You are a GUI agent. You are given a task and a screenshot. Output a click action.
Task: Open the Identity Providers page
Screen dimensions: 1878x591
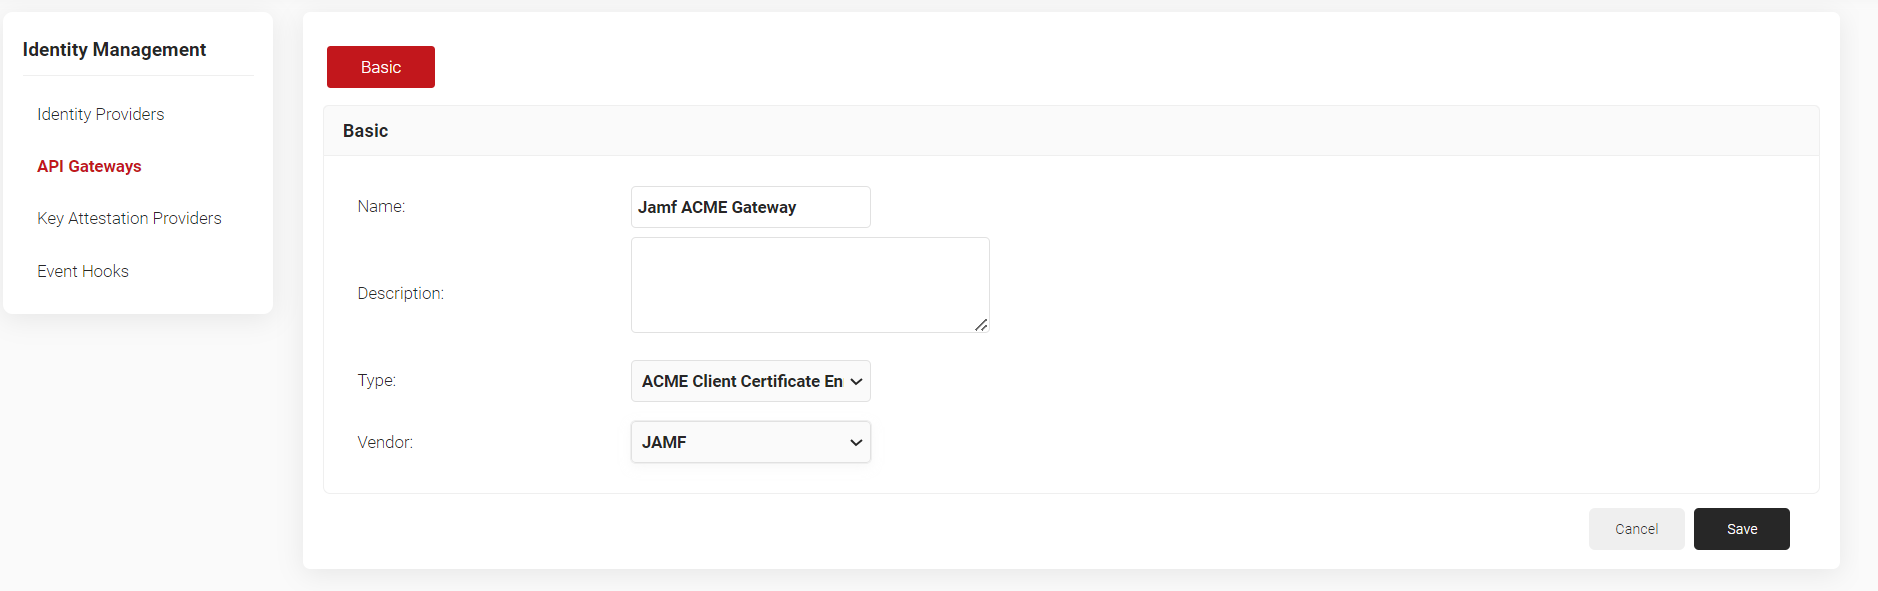[x=100, y=114]
